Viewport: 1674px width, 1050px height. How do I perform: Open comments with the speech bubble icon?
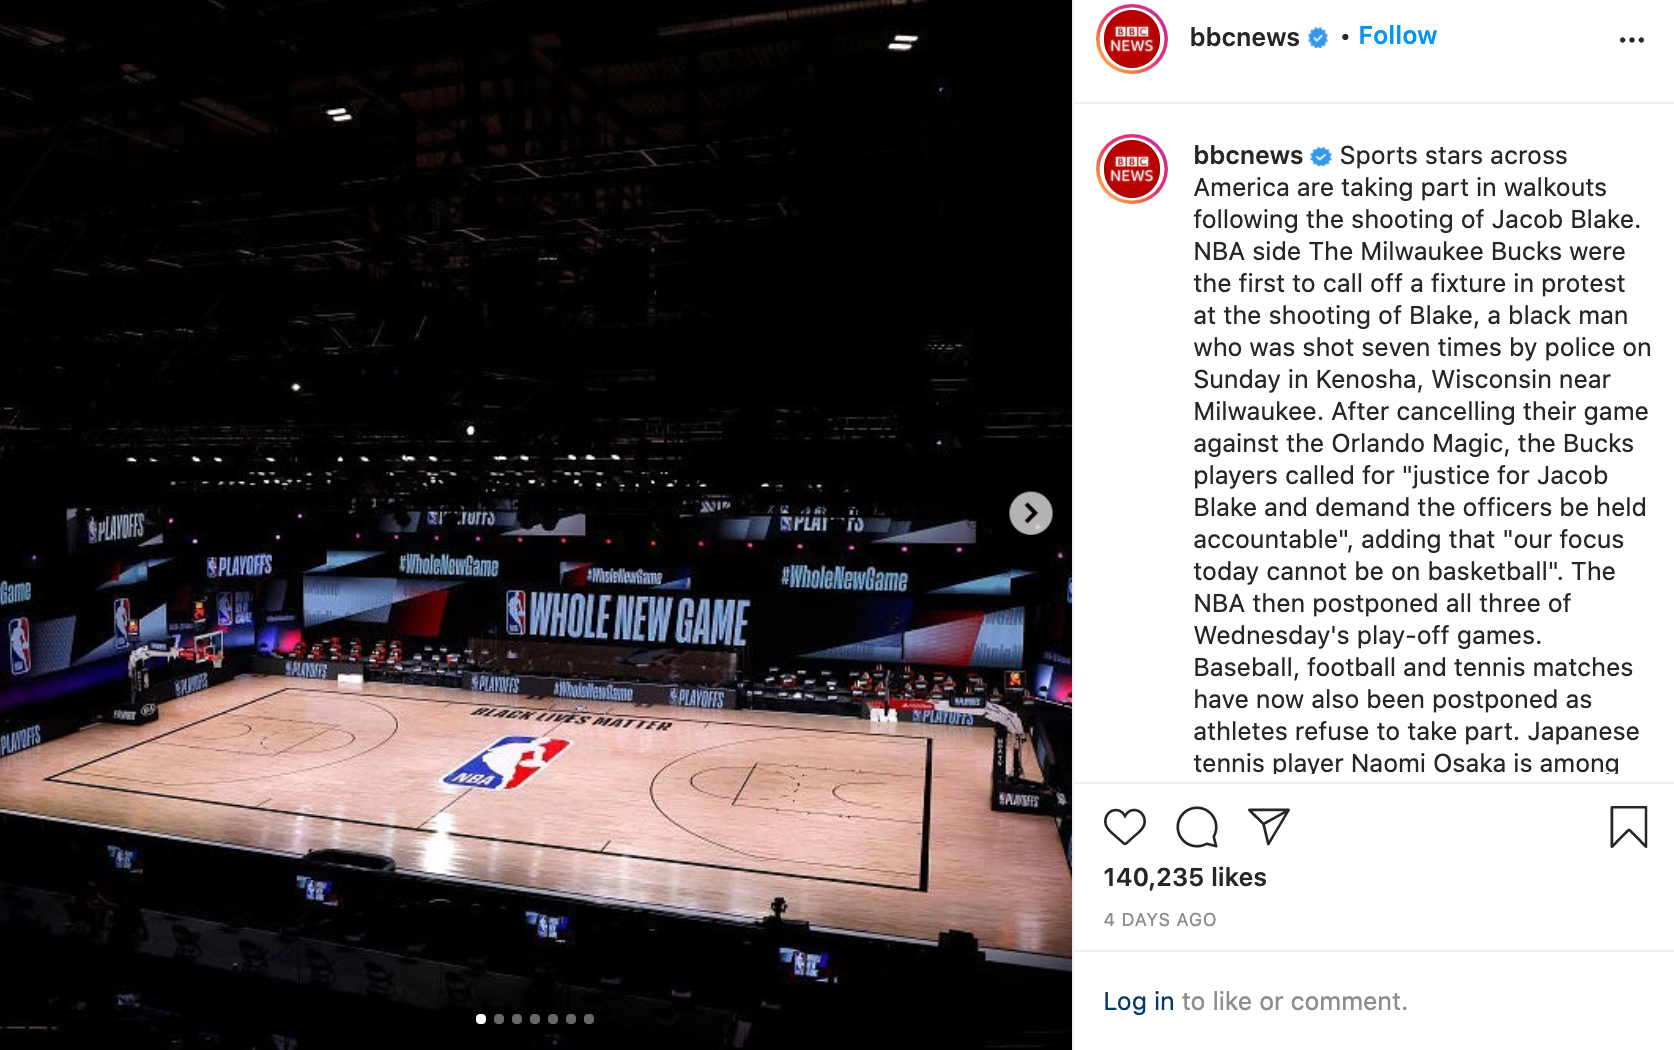tap(1197, 827)
